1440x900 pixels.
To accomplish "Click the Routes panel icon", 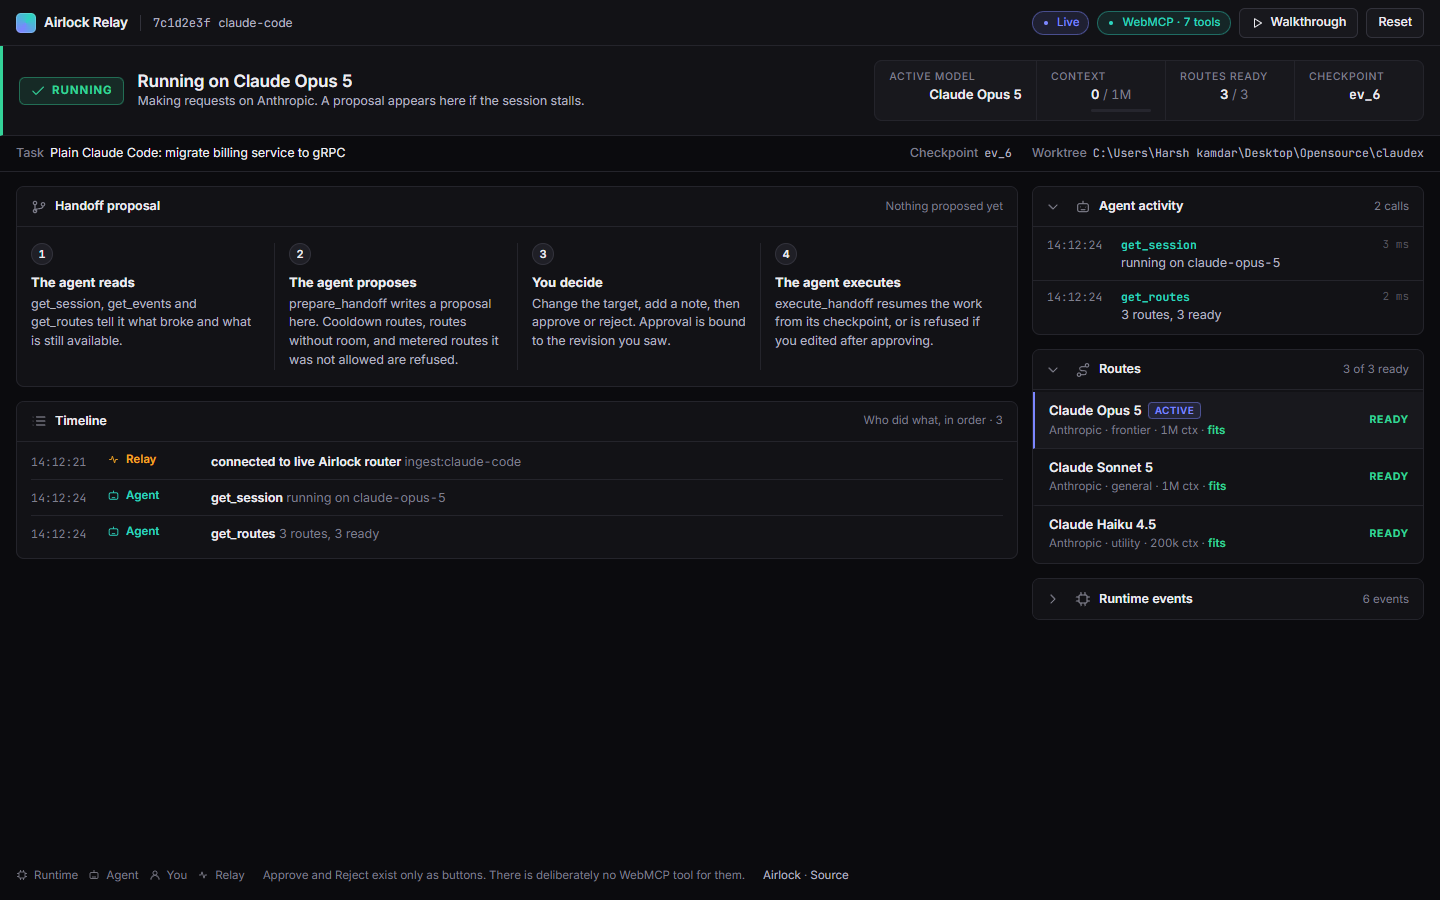I will click(x=1083, y=370).
